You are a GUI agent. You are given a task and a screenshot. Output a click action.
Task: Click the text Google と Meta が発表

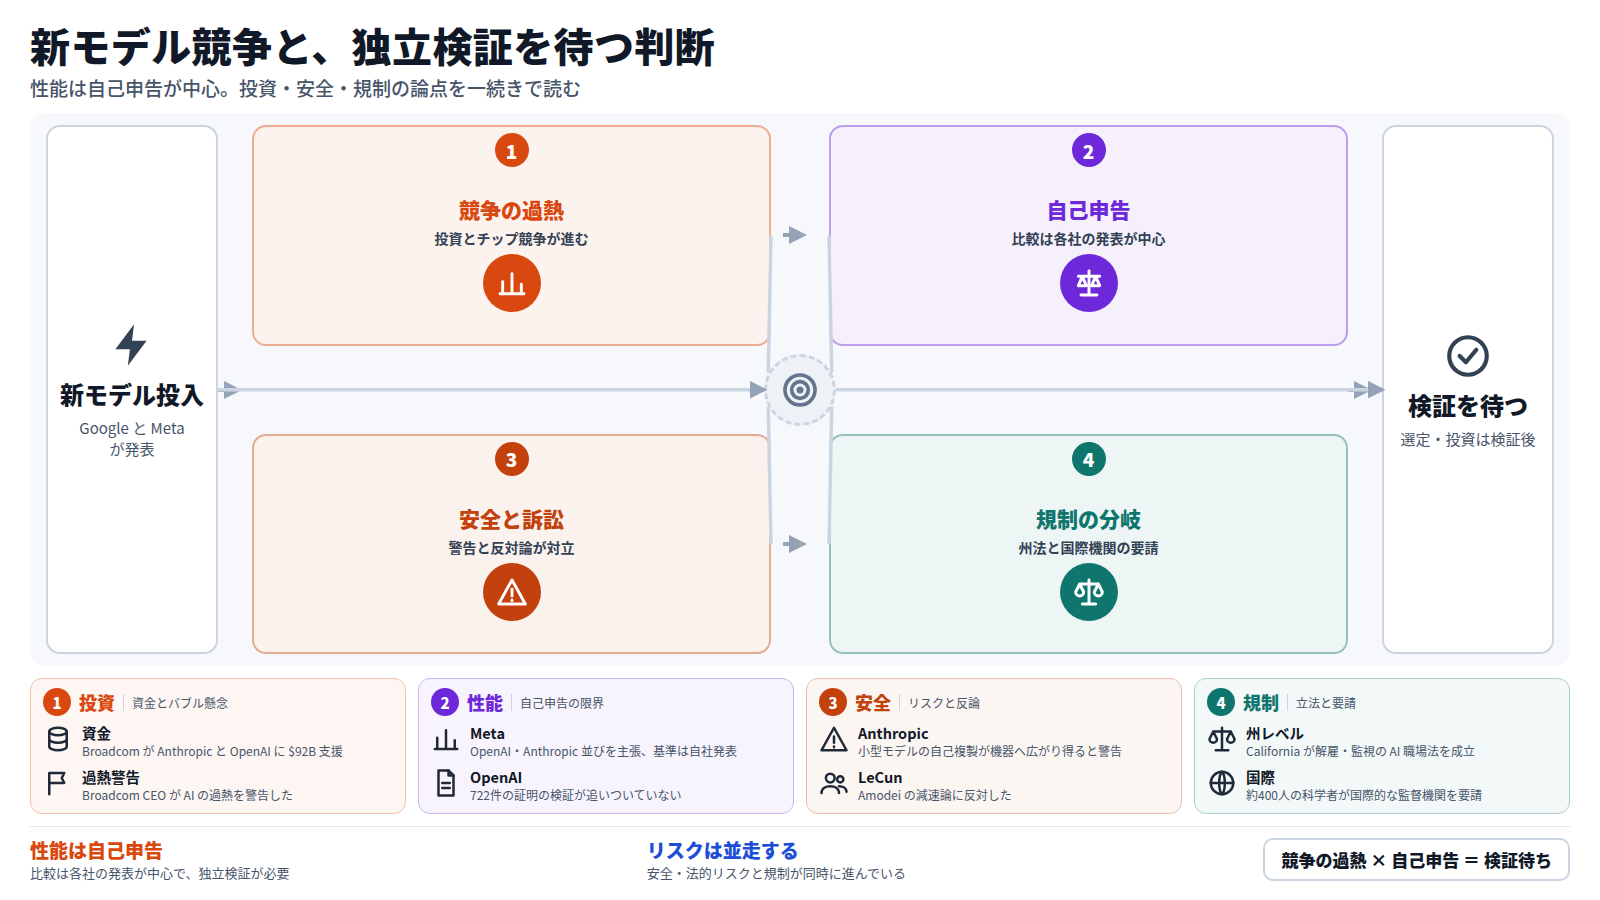point(132,439)
